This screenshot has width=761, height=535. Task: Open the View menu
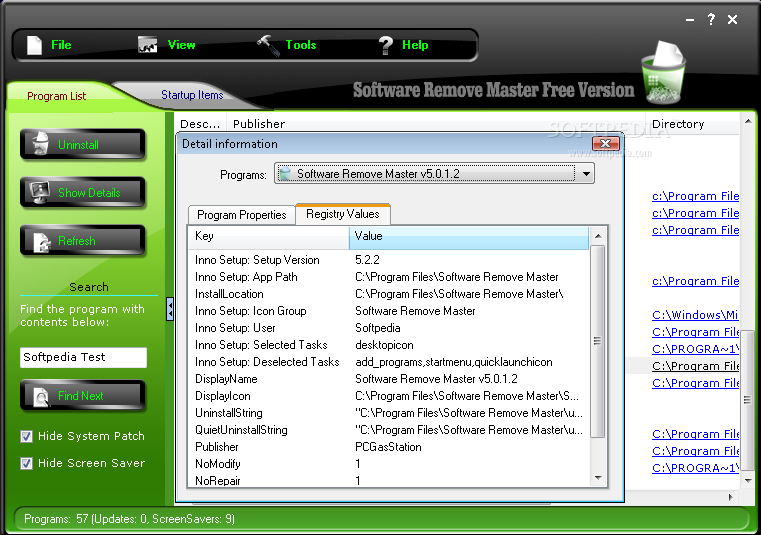(x=181, y=45)
